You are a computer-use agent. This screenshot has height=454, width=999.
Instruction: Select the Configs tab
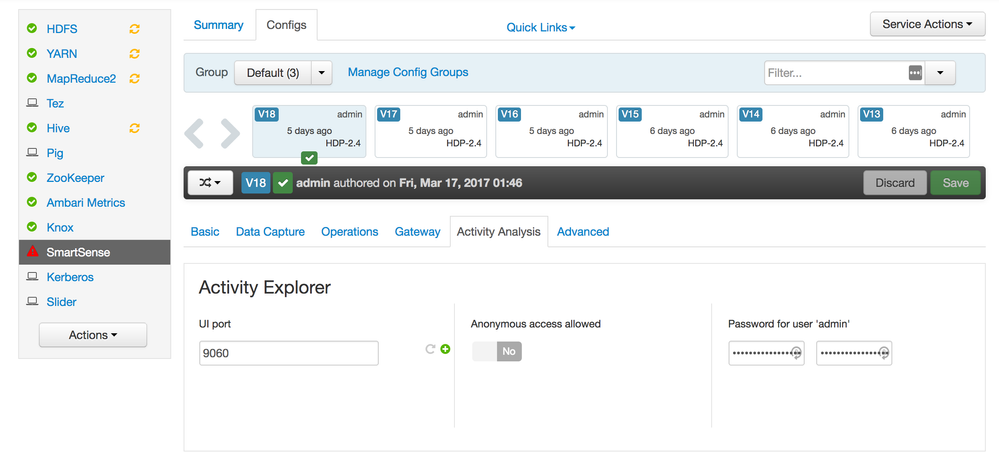click(287, 25)
